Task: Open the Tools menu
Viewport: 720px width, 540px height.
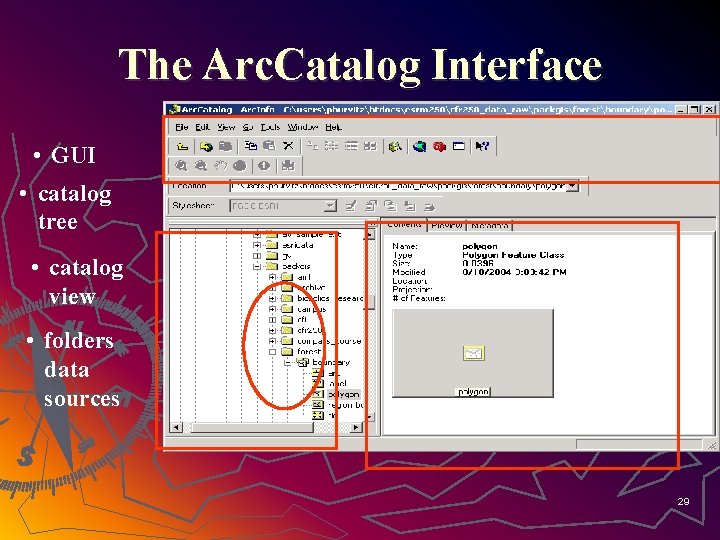Action: 270,127
